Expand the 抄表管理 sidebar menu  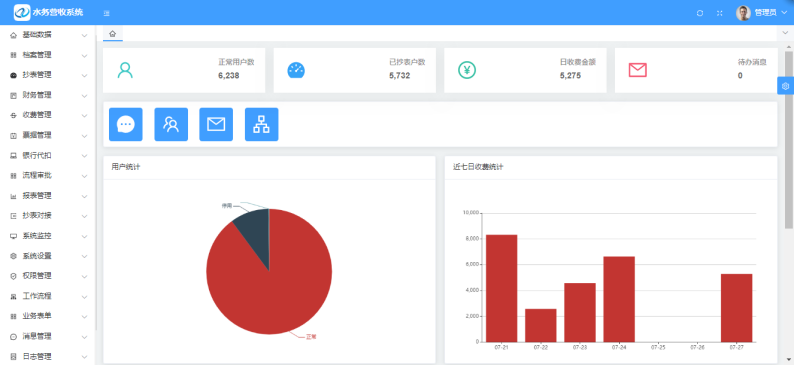coord(48,75)
